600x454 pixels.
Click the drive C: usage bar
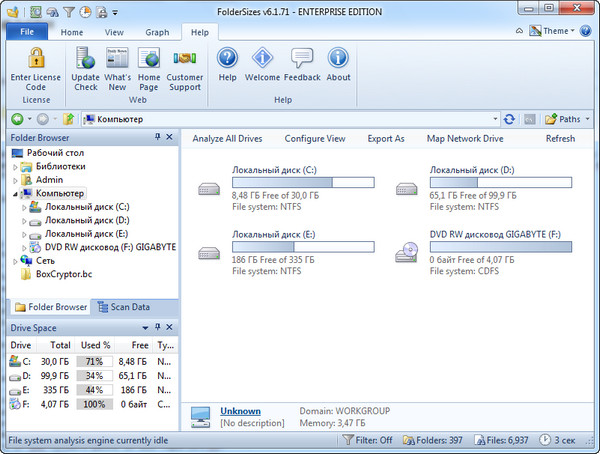303,183
